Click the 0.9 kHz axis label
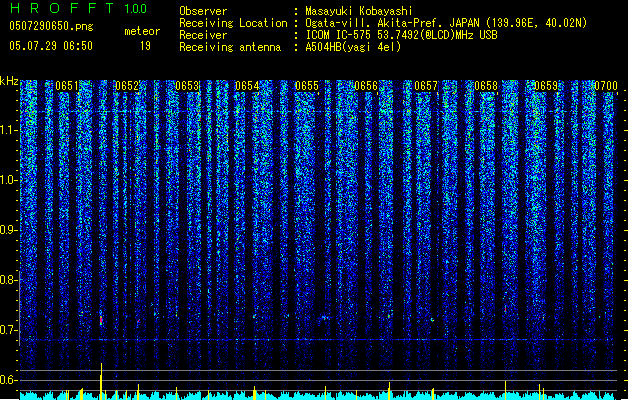629x400 pixels. coord(9,230)
